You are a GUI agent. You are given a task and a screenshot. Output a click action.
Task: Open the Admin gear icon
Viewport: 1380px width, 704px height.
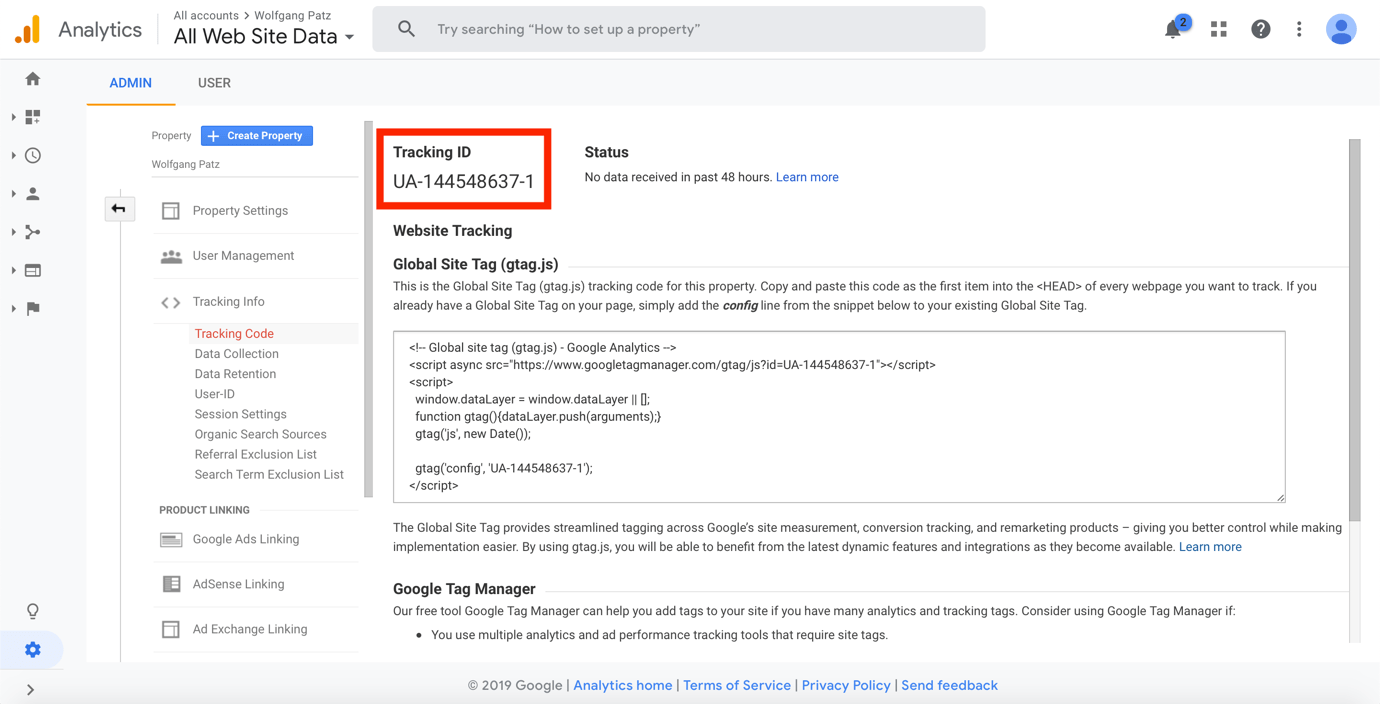[x=33, y=650]
